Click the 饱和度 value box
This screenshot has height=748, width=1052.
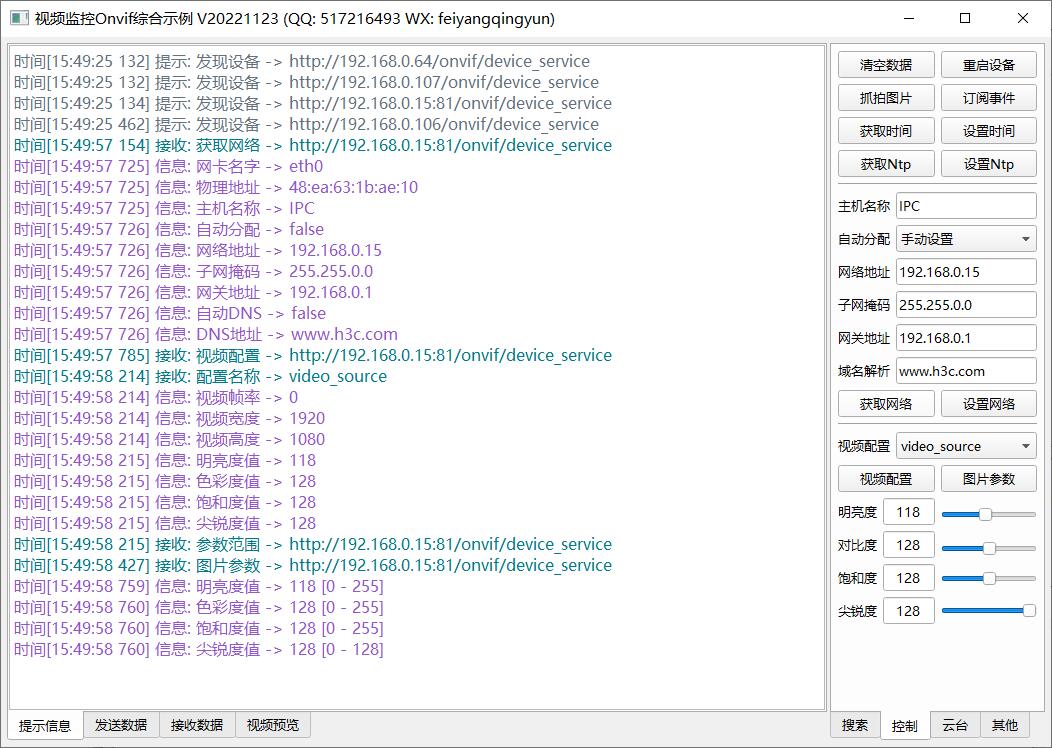coord(908,578)
